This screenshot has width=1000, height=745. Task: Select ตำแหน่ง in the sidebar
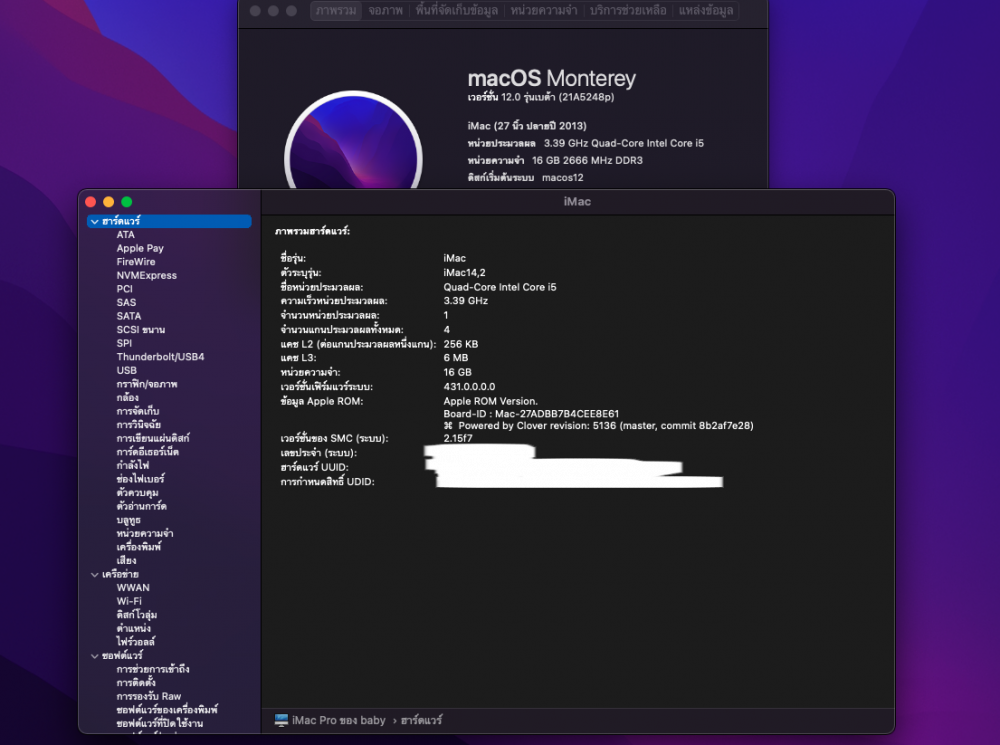click(133, 628)
